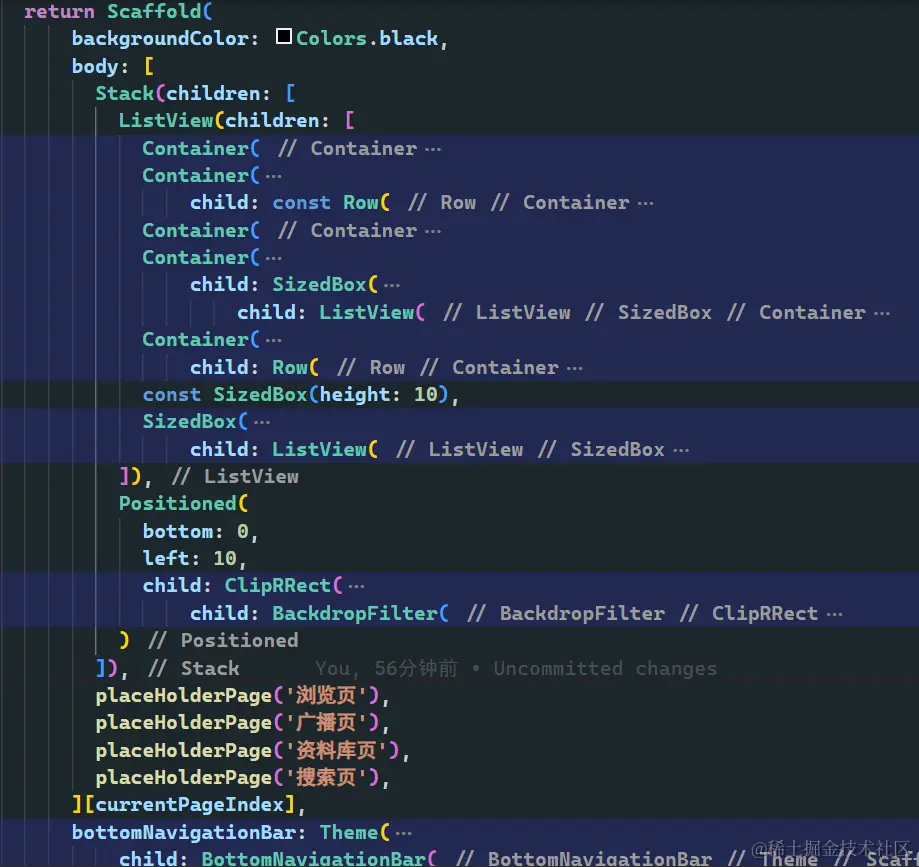This screenshot has width=919, height=867.
Task: Click the 'bottomNavigationBar' property name
Action: pyautogui.click(x=183, y=833)
